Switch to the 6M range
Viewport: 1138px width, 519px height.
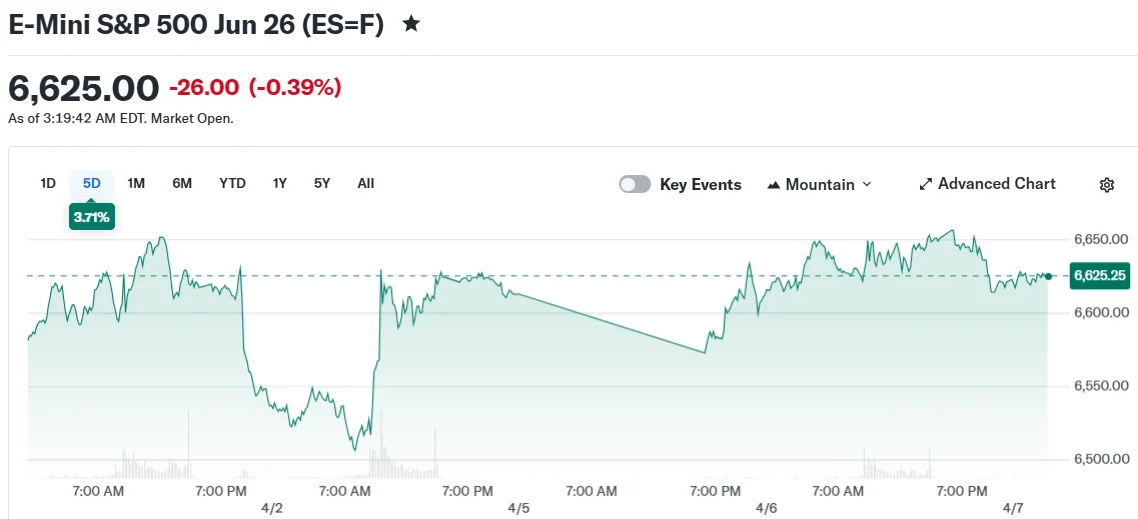(x=182, y=183)
